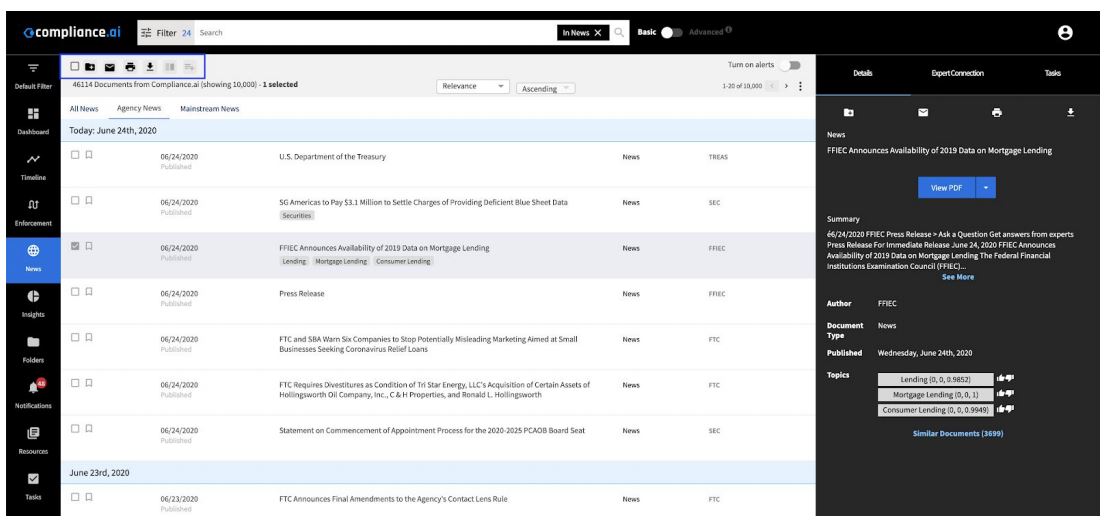
Task: Toggle the select-all checkbox in toolbar
Action: [x=75, y=67]
